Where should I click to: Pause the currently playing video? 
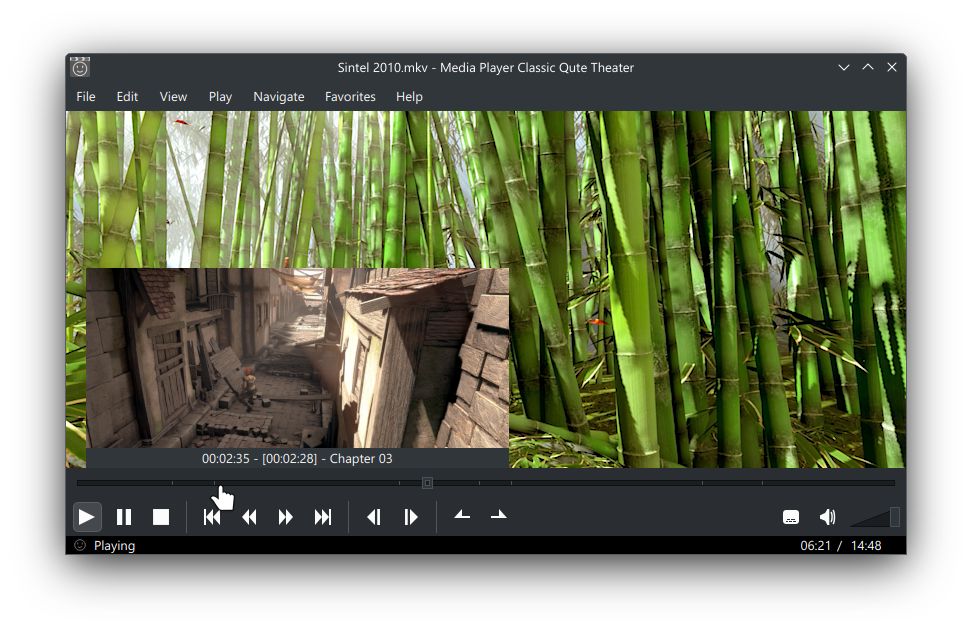124,517
